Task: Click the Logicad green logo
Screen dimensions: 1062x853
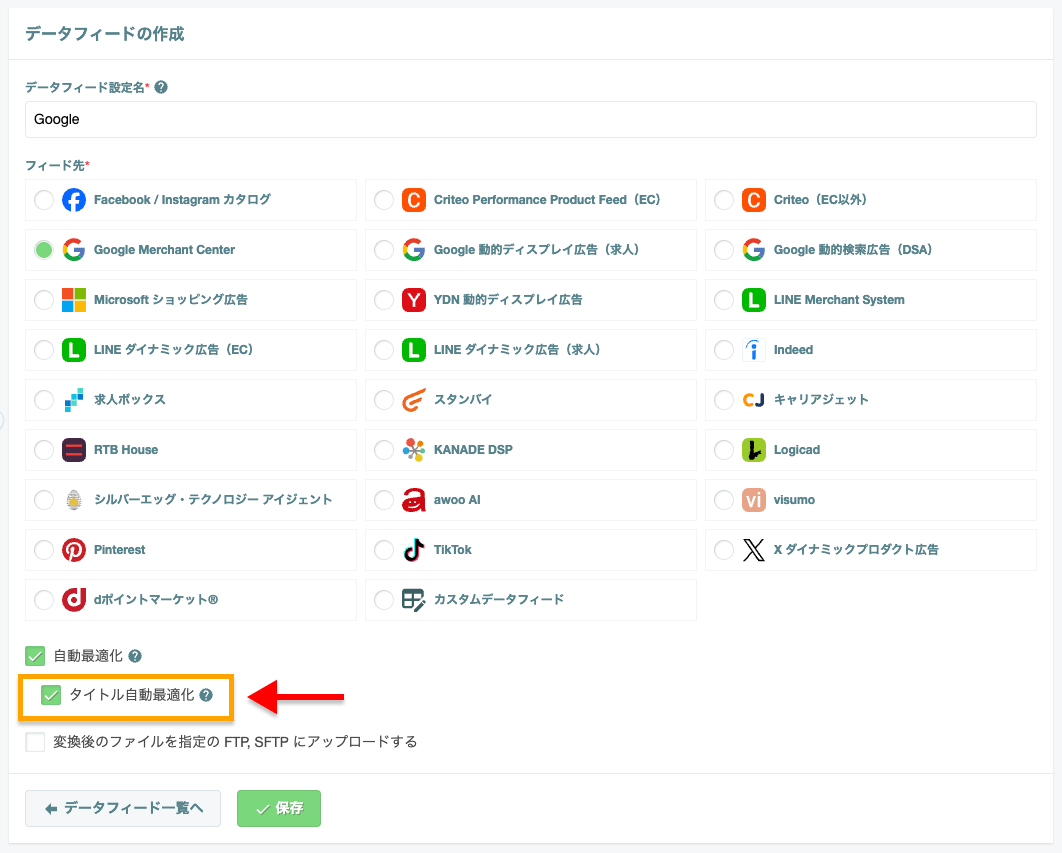Action: click(754, 450)
